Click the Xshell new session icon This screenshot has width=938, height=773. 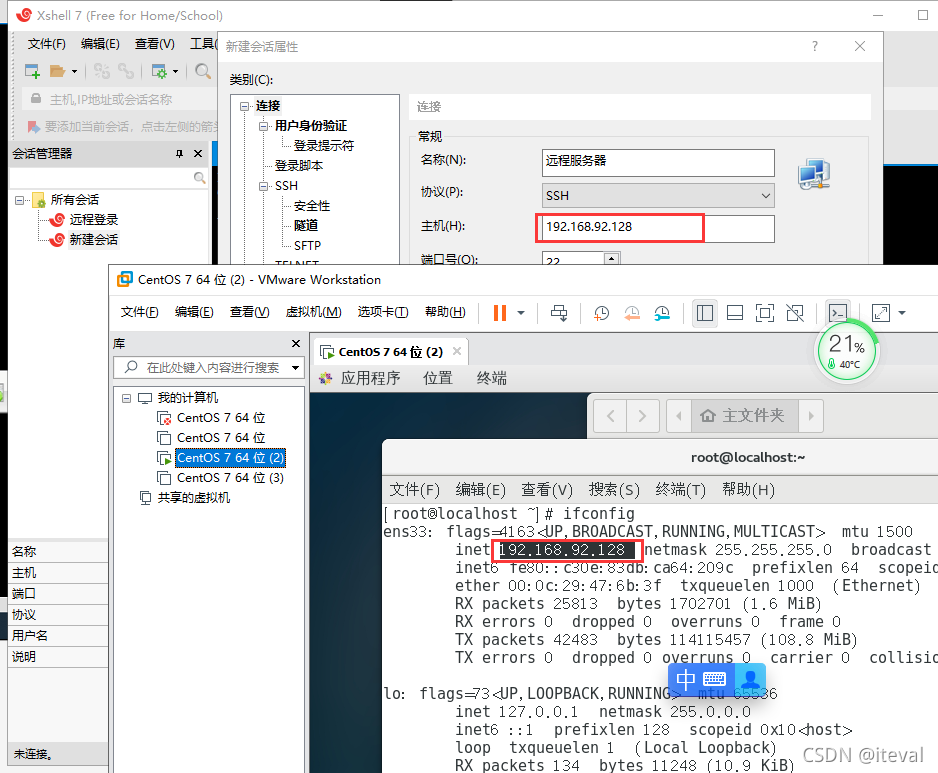[32, 71]
